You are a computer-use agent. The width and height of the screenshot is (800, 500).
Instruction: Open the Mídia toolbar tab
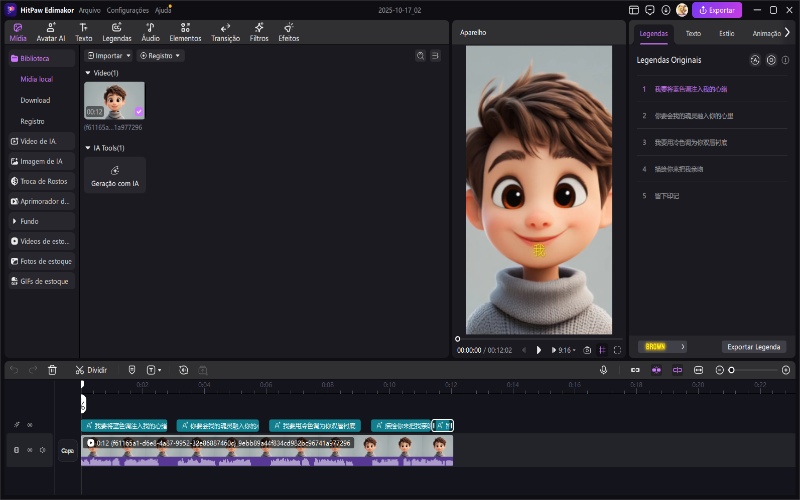[x=18, y=32]
